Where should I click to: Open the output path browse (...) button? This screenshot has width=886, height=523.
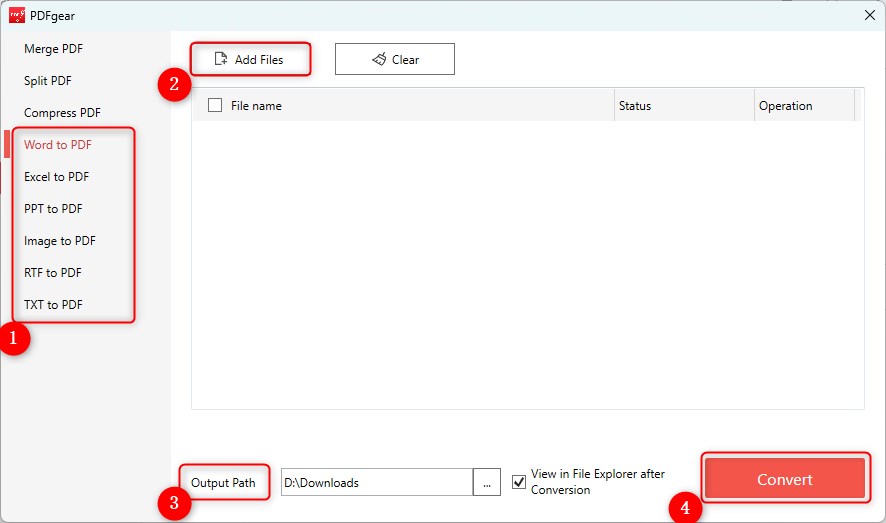click(x=486, y=482)
